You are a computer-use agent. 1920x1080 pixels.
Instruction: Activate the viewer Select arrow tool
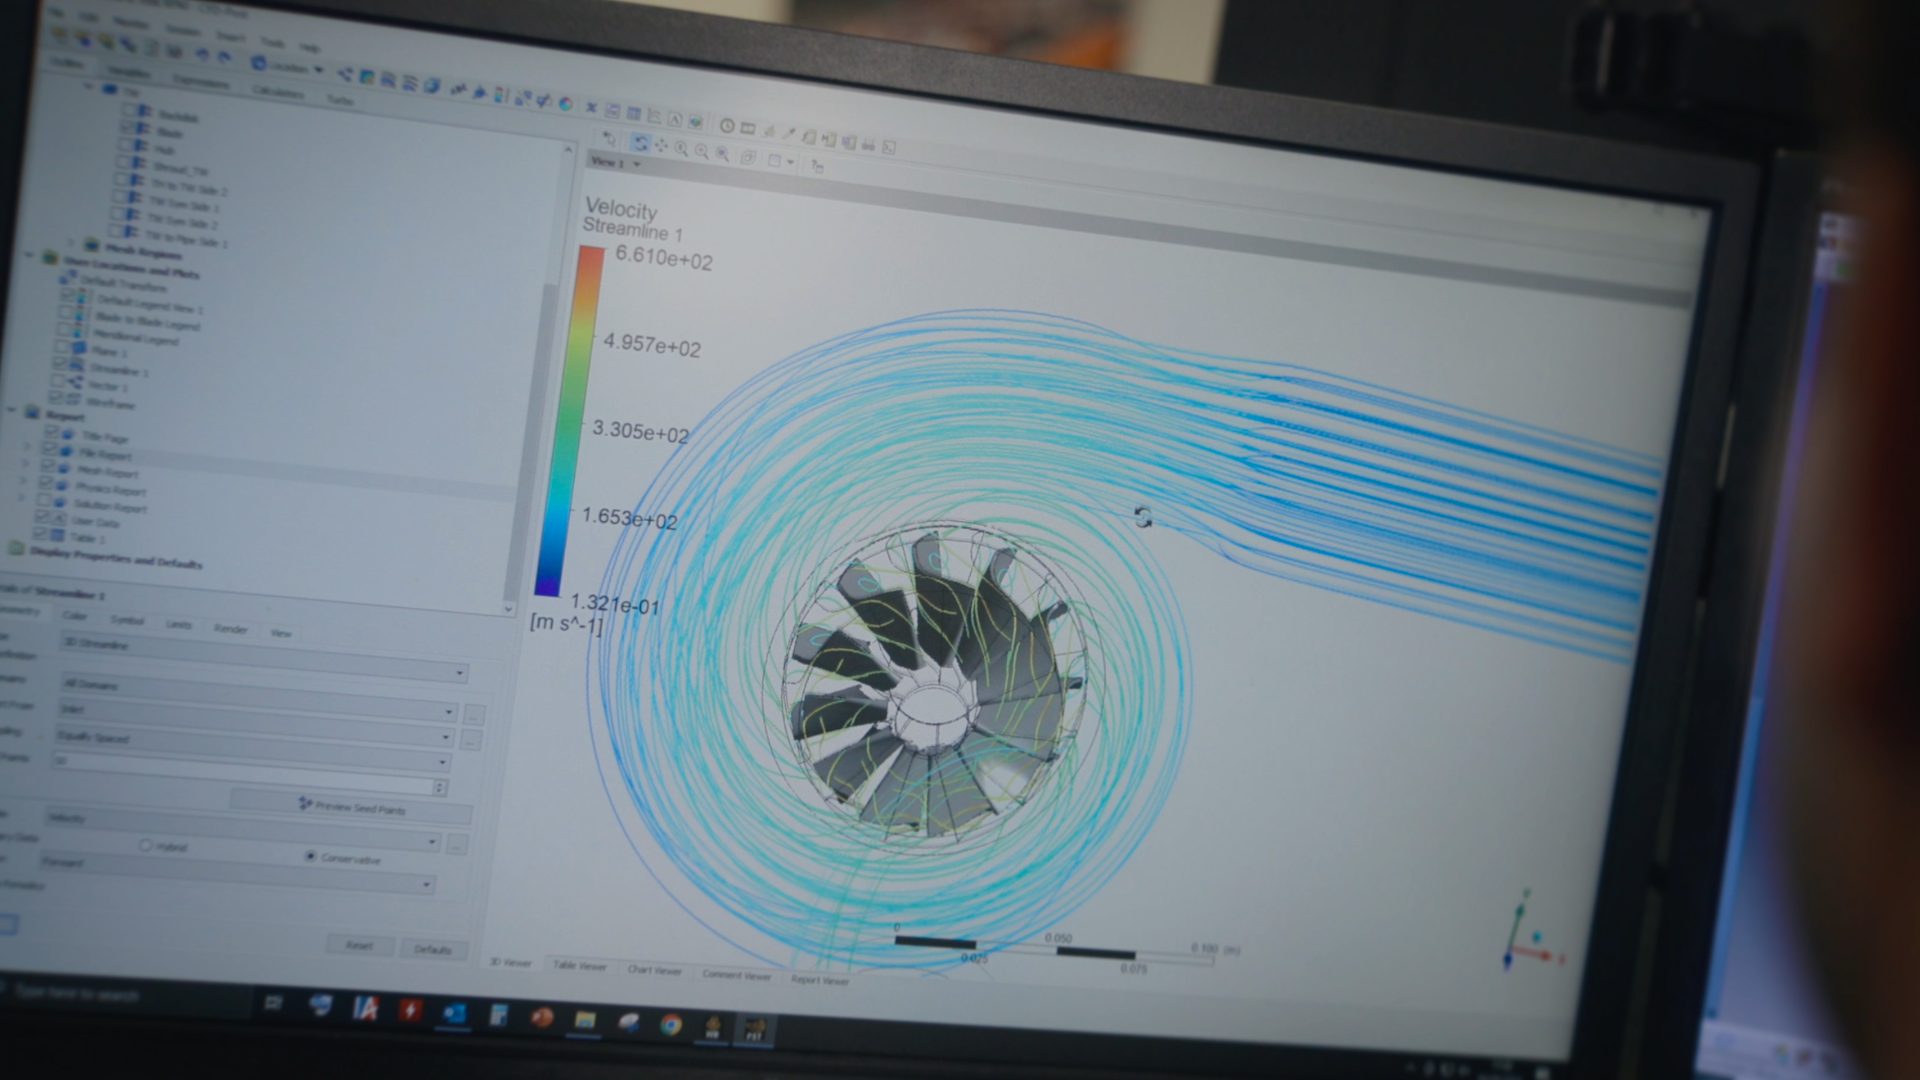pos(610,139)
